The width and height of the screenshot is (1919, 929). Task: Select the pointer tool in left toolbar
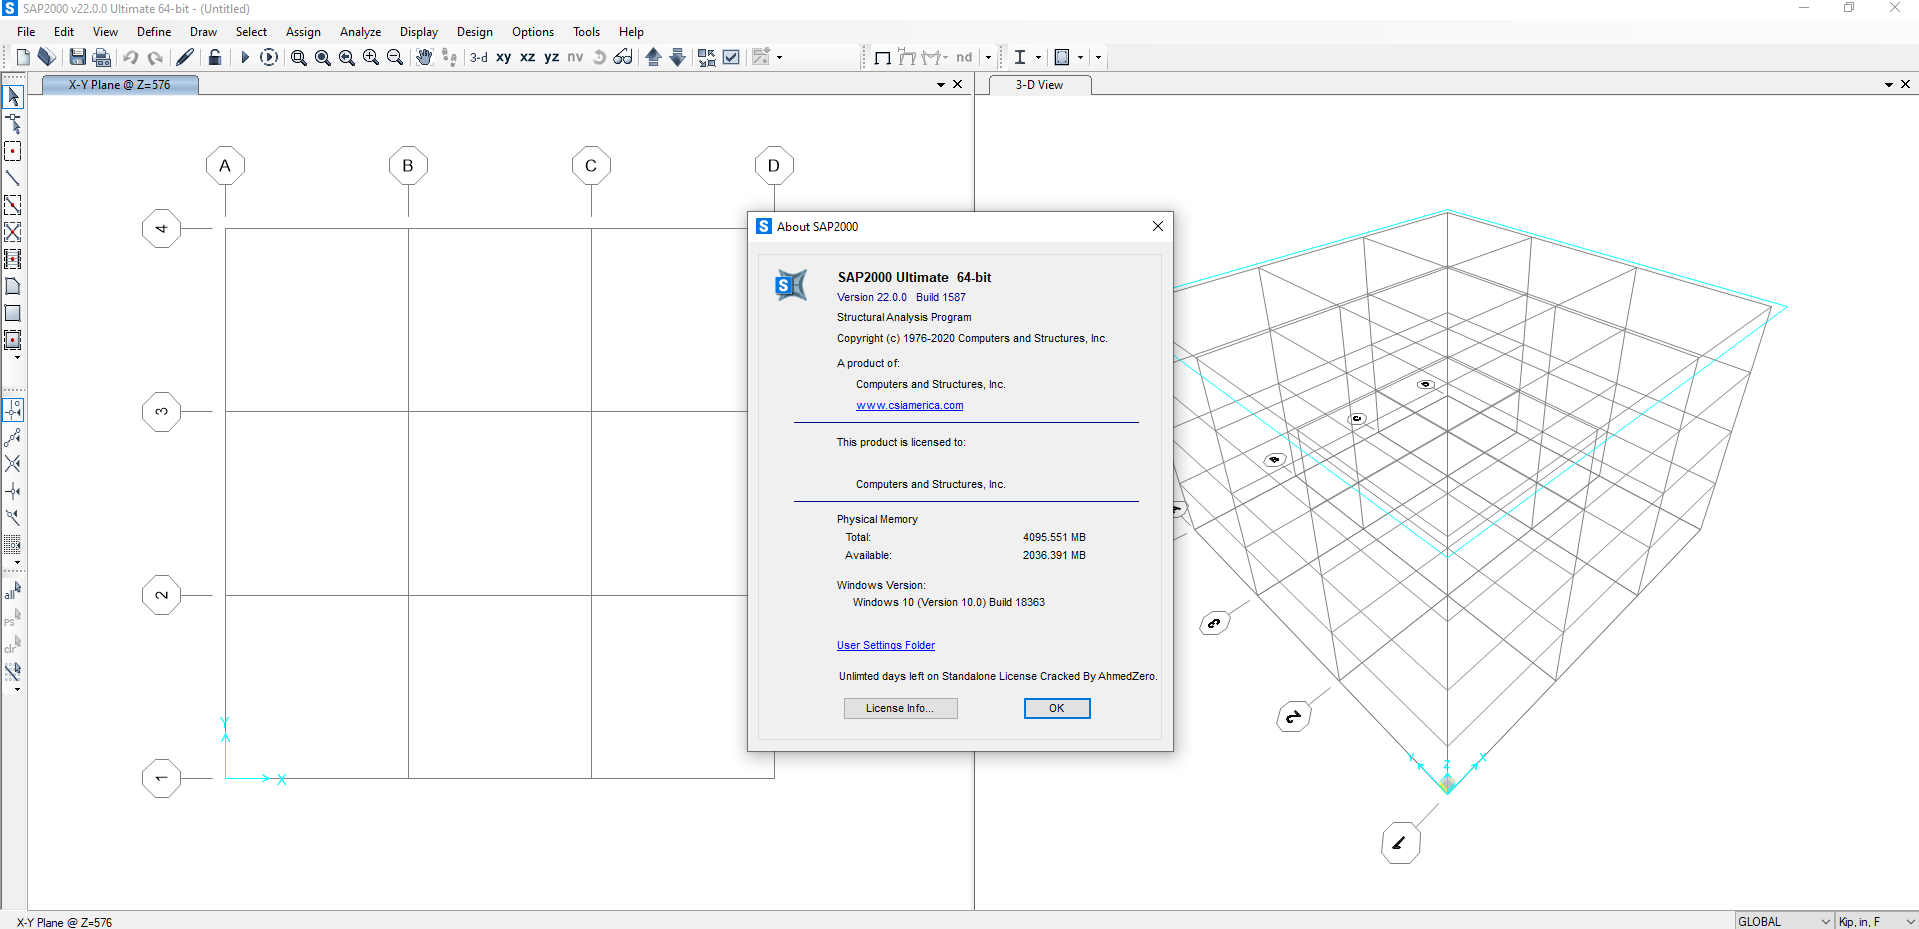click(13, 97)
